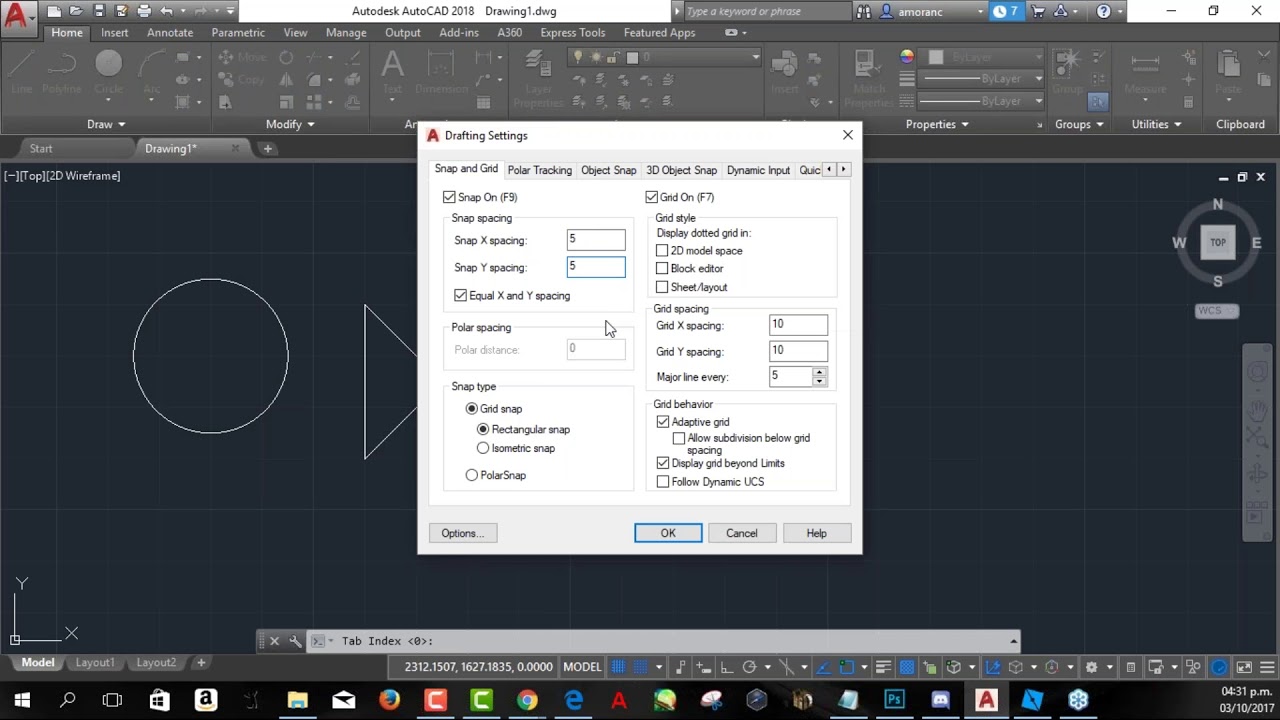
Task: Click the Plot printer icon in quick access toolbar
Action: (x=144, y=12)
